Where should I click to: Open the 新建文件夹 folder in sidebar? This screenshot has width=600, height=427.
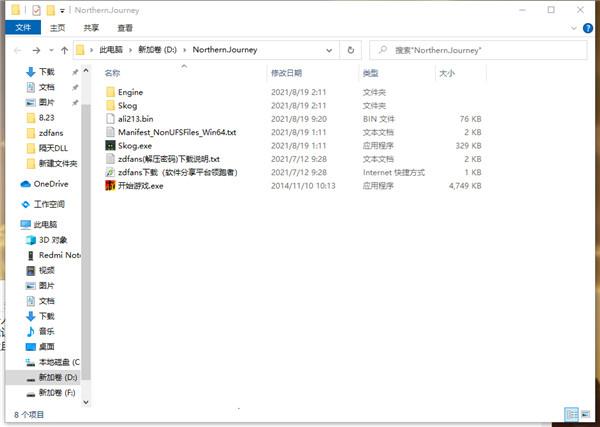pyautogui.click(x=58, y=164)
